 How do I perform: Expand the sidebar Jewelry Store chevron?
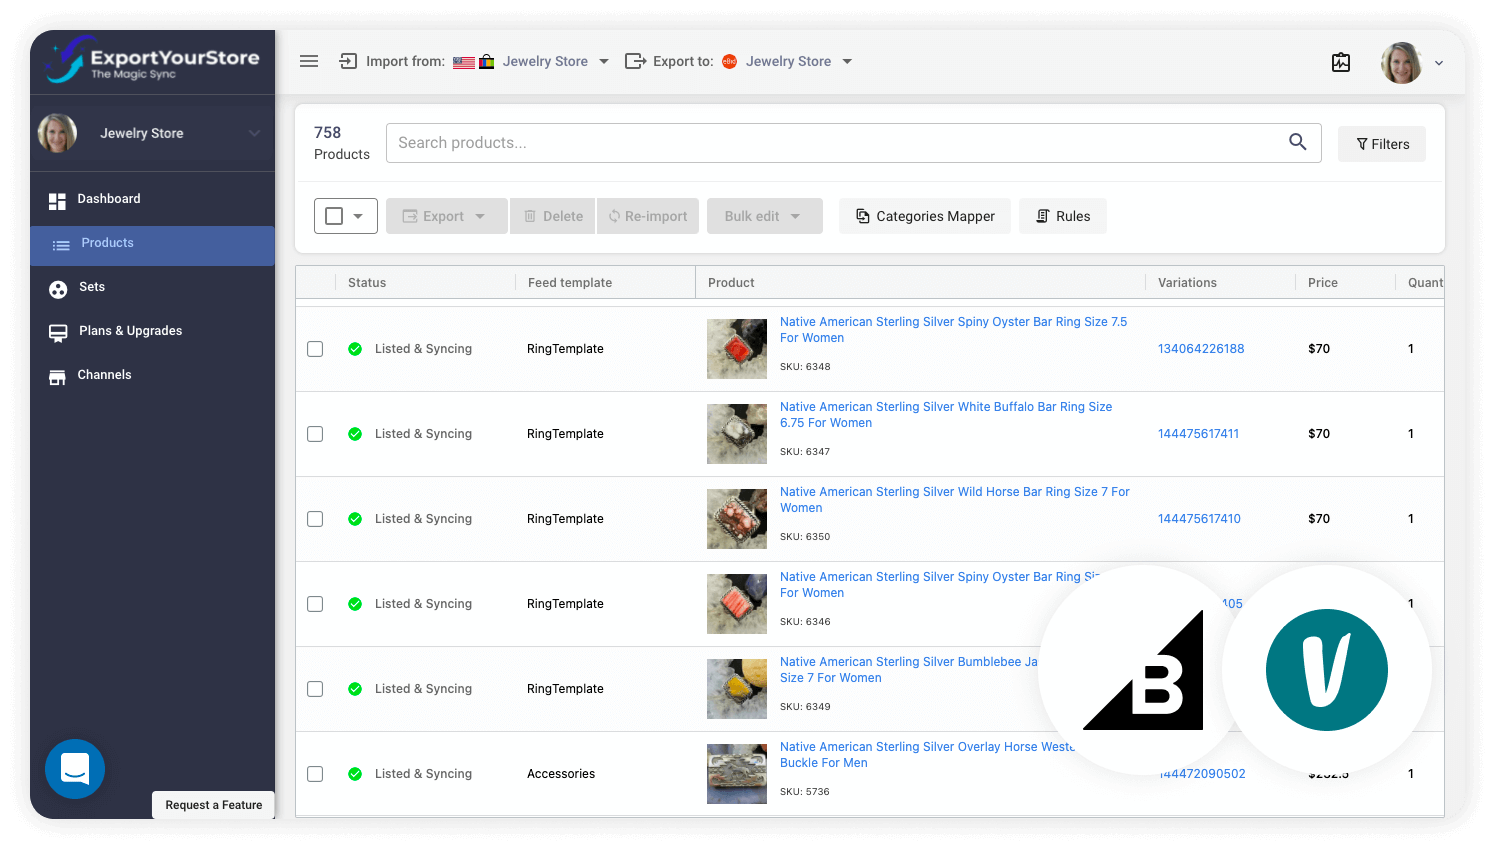click(254, 133)
